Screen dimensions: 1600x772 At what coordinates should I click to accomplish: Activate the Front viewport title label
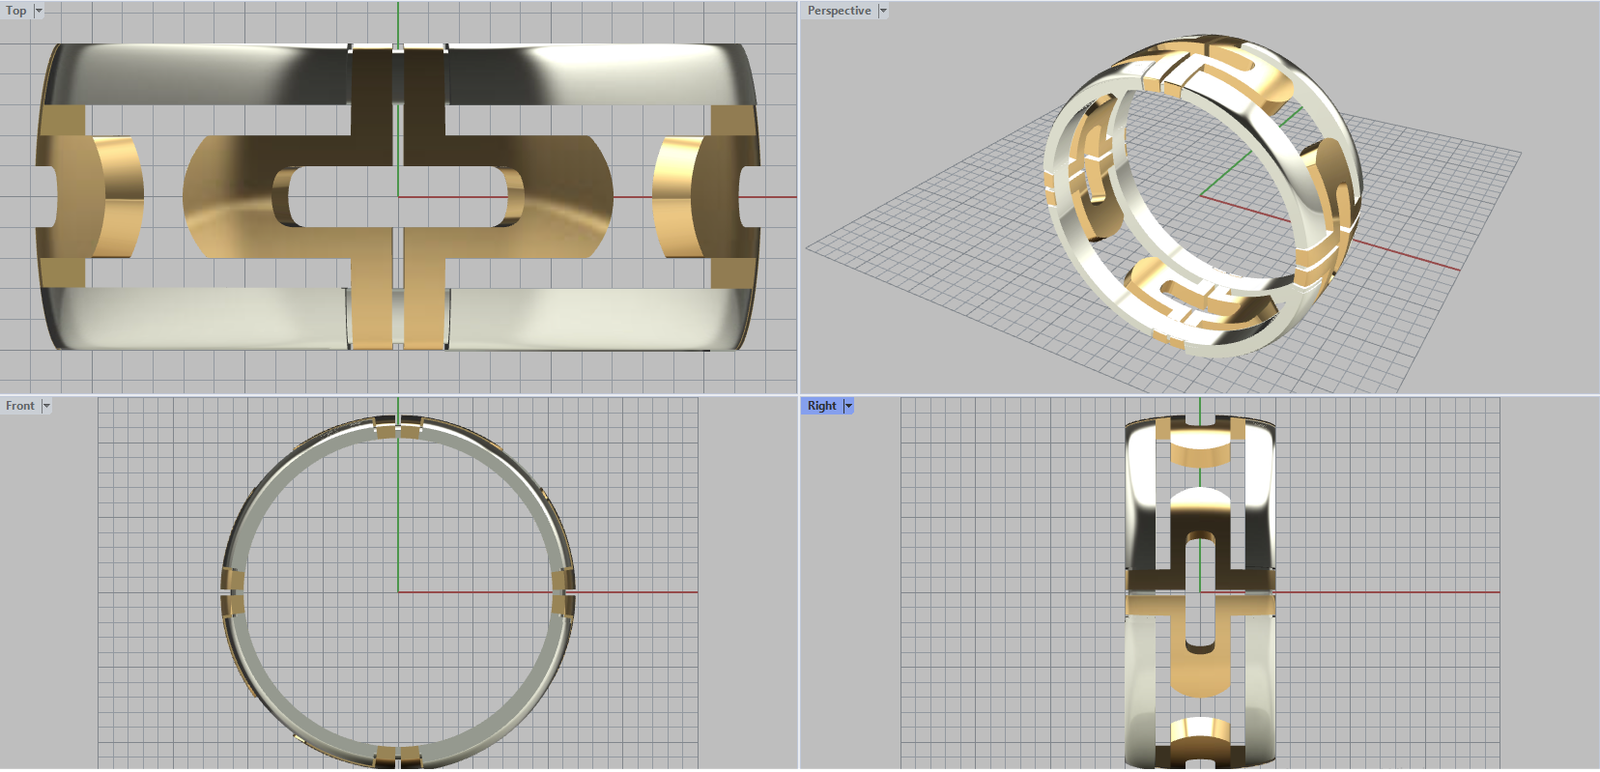click(20, 406)
